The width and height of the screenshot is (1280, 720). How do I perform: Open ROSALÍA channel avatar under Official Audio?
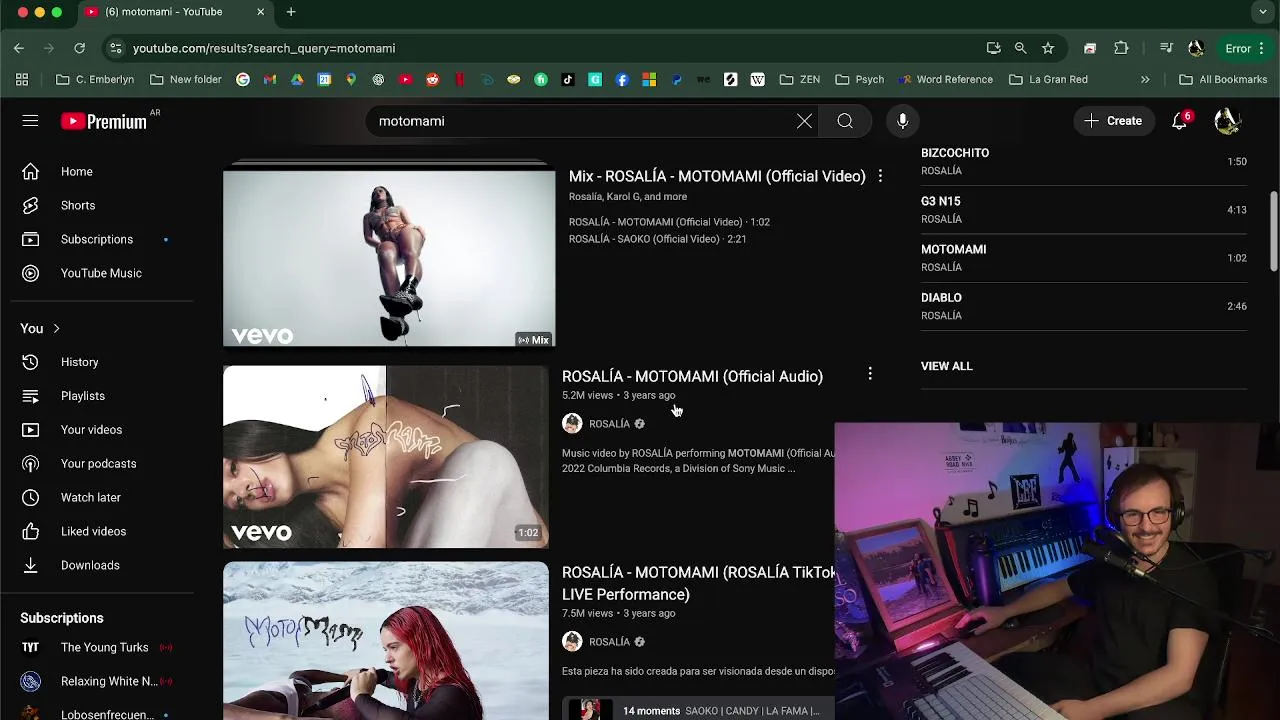click(x=572, y=424)
